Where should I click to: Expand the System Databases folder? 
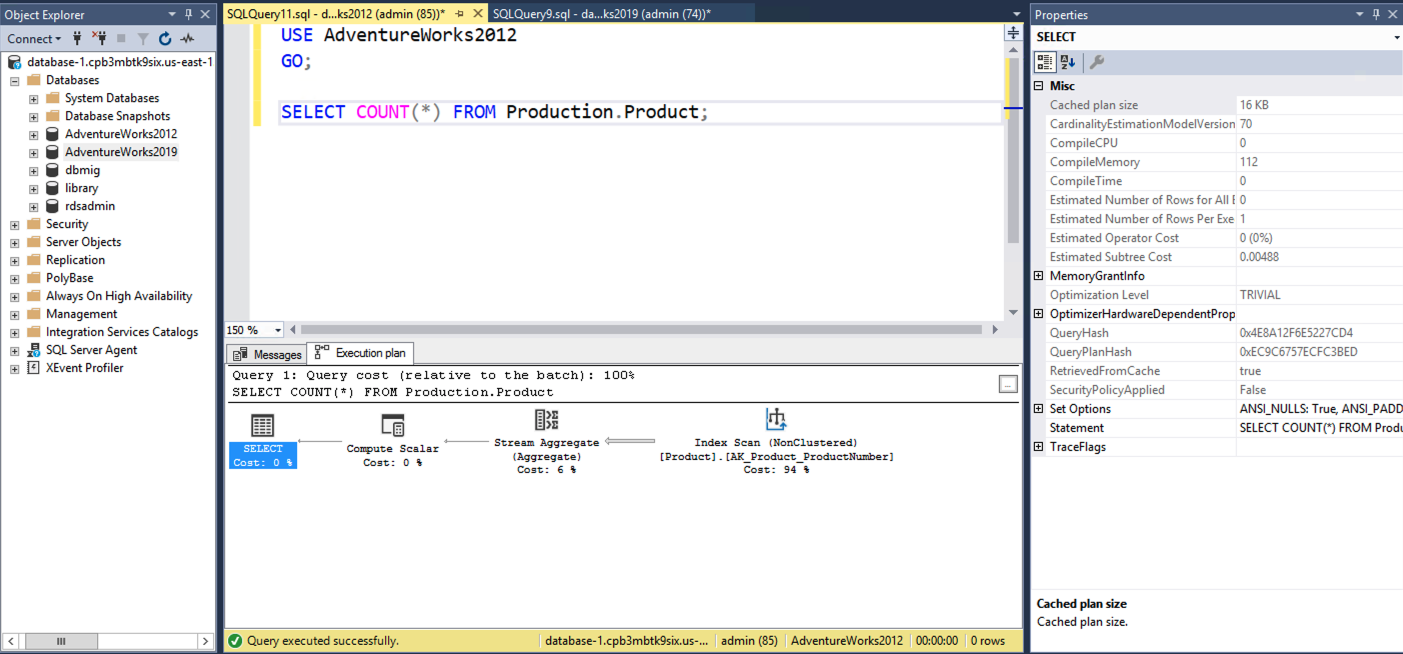pos(34,98)
